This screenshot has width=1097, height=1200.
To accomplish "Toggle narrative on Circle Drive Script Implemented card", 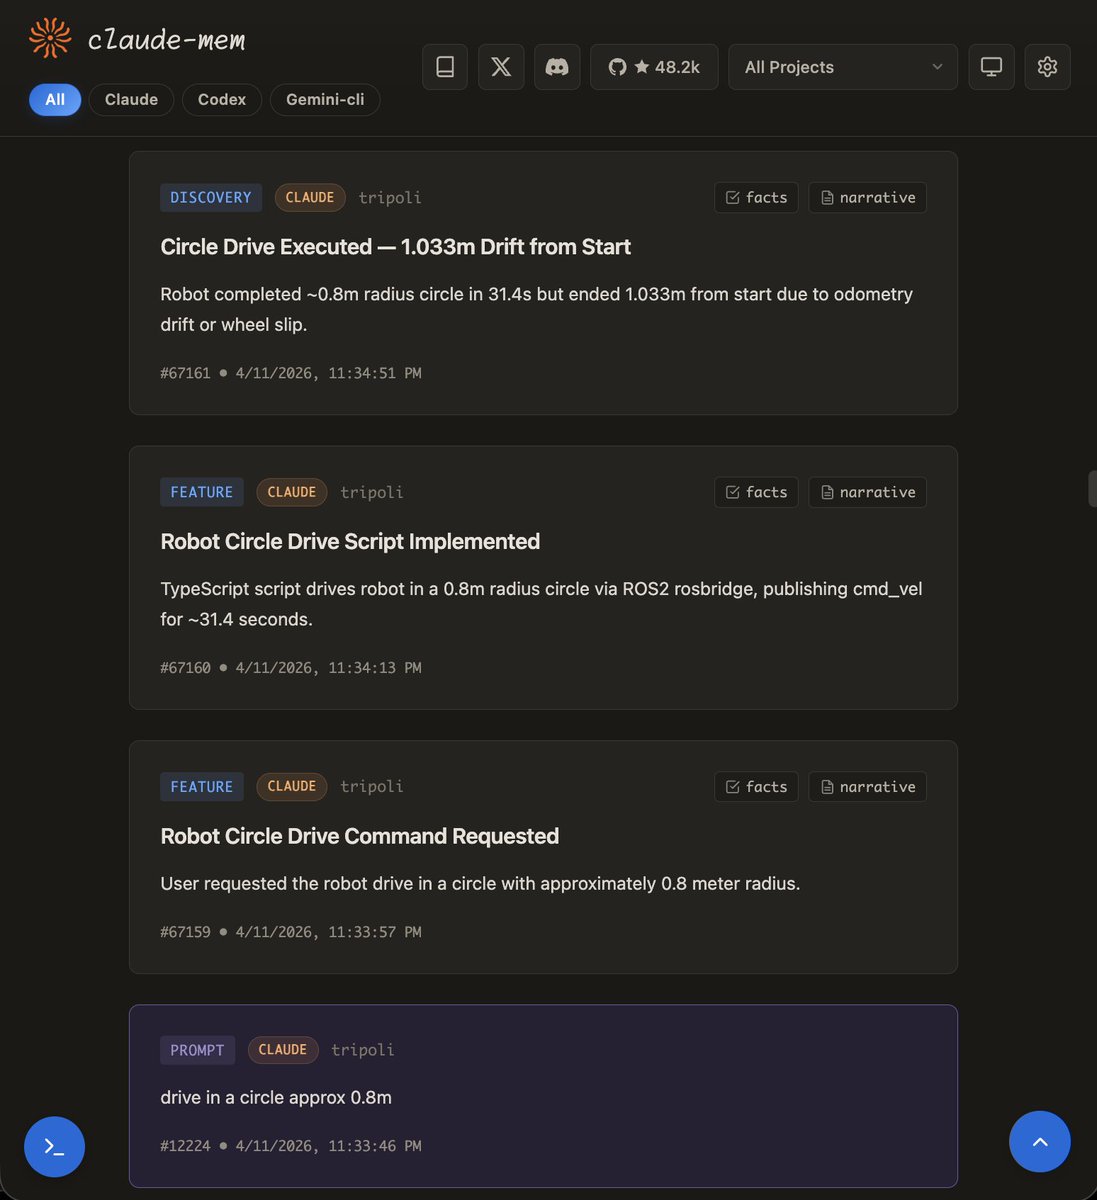I will point(867,492).
